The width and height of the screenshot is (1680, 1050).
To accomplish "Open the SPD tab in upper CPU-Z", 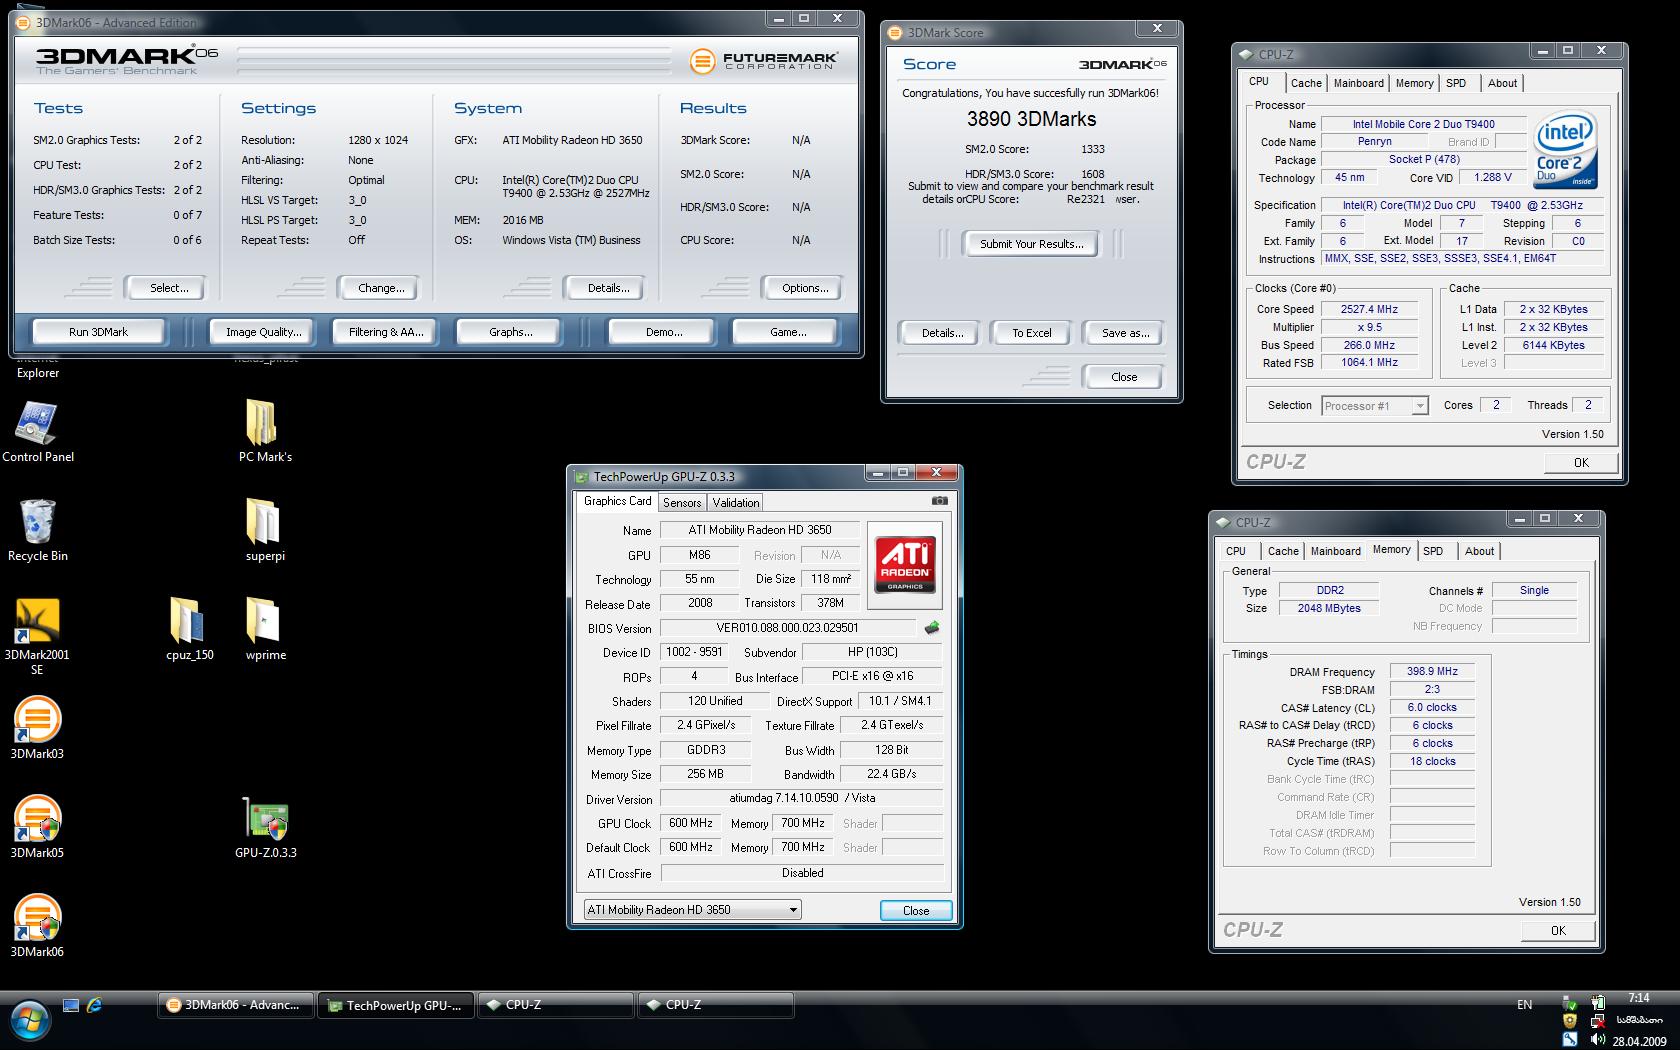I will coord(1456,83).
